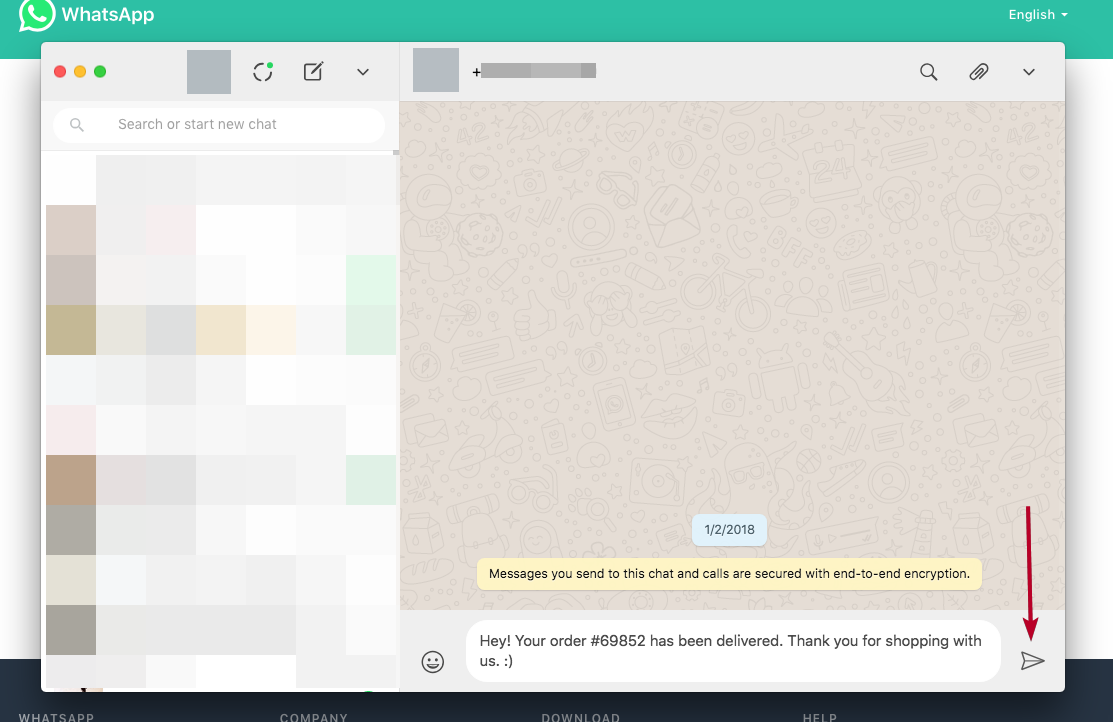1113x722 pixels.
Task: Focus the message box containing the order text
Action: tap(730, 651)
